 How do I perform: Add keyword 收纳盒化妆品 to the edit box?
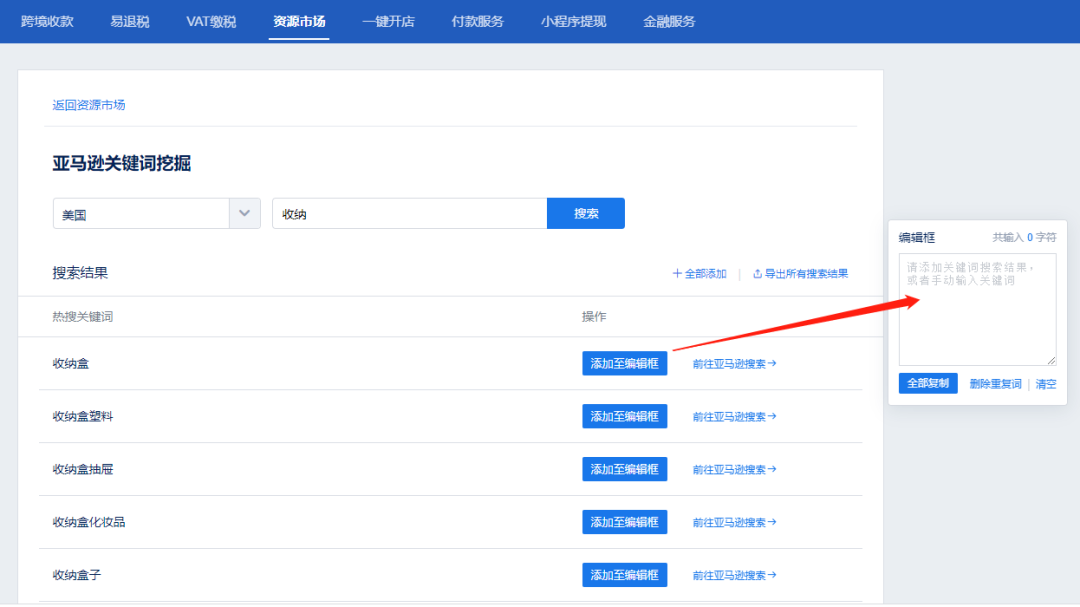click(624, 522)
